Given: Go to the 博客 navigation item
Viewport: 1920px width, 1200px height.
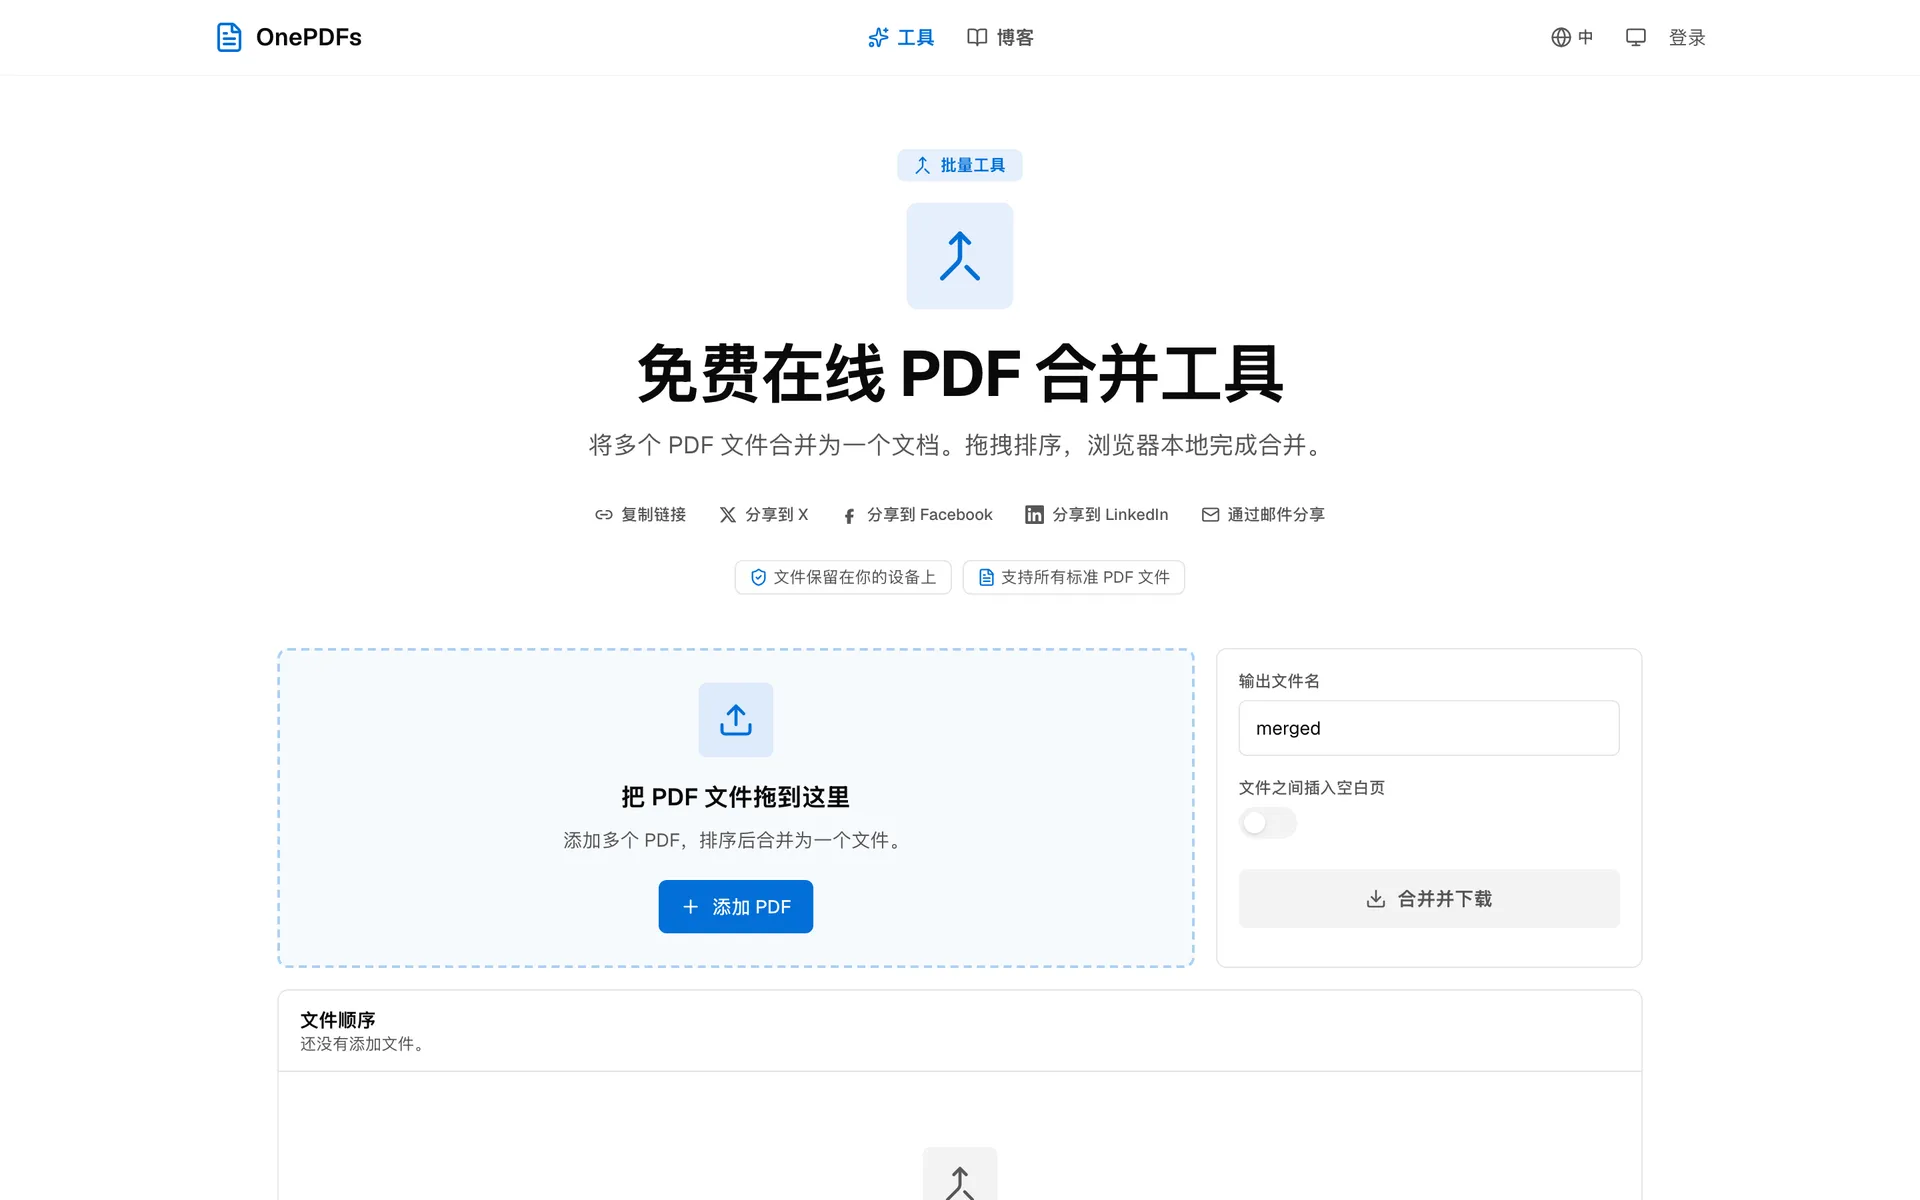Looking at the screenshot, I should click(1000, 37).
